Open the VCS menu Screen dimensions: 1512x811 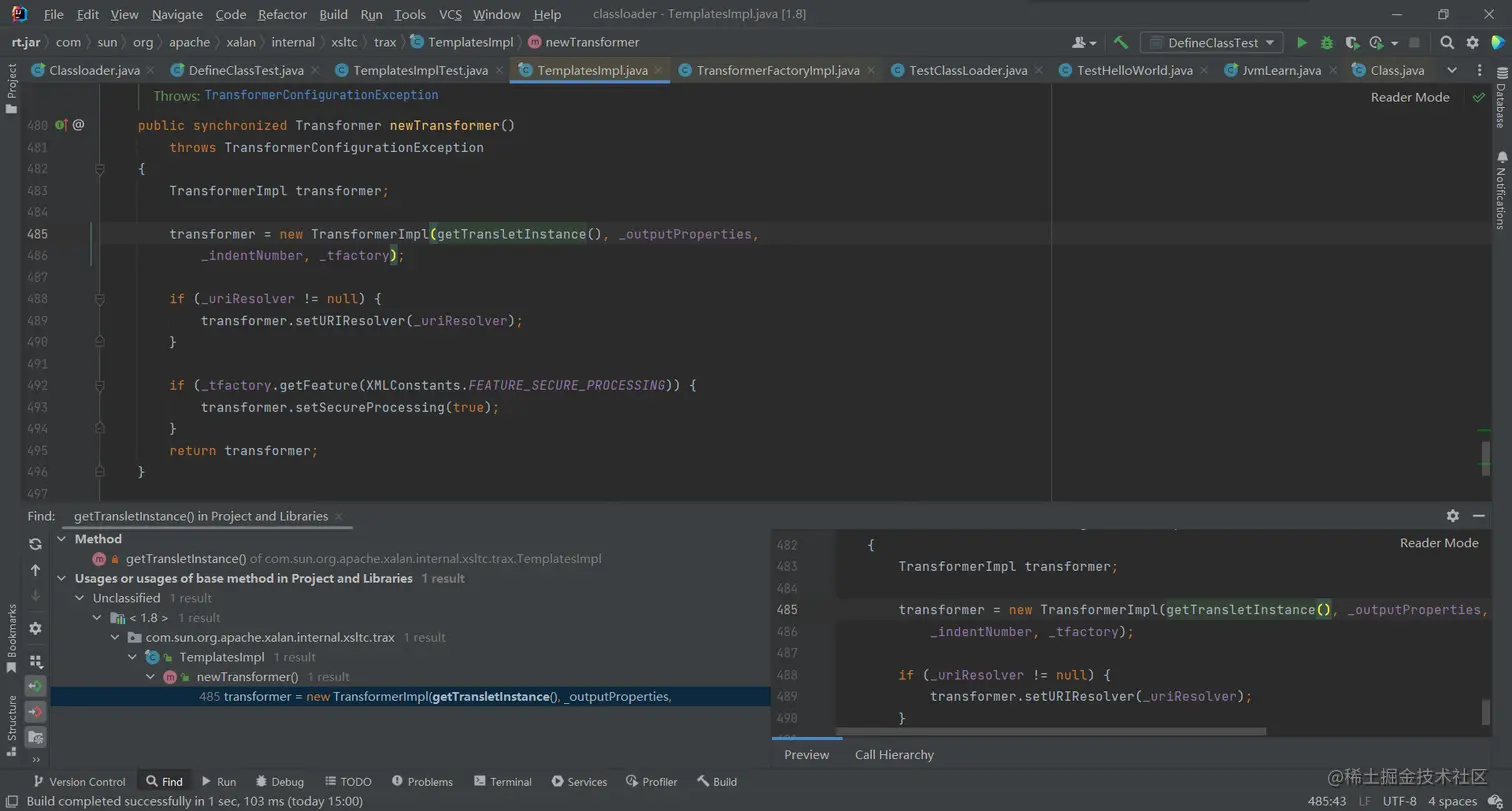click(x=450, y=15)
